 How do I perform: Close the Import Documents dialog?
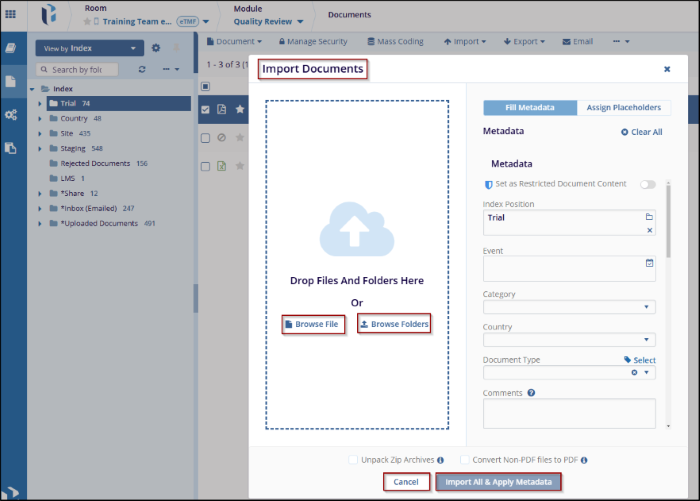tap(667, 69)
